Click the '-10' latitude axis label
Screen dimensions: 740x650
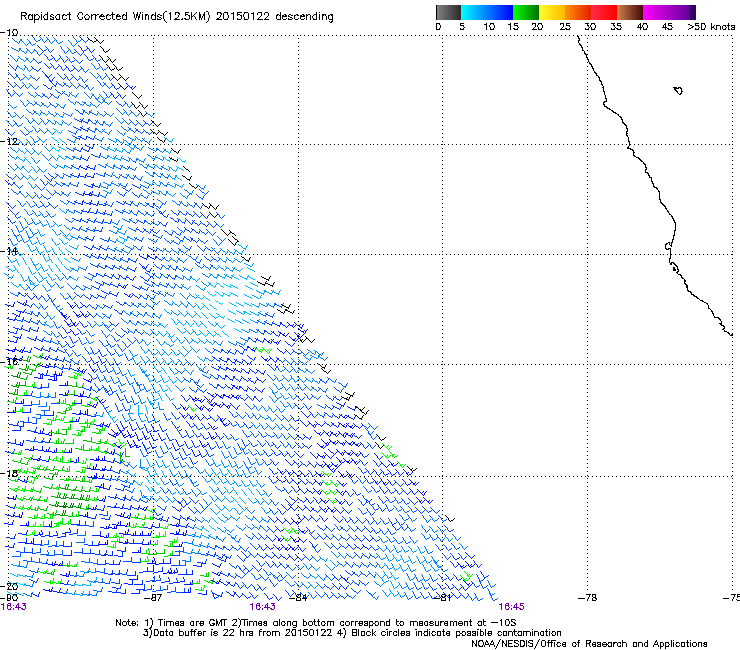click(x=9, y=33)
